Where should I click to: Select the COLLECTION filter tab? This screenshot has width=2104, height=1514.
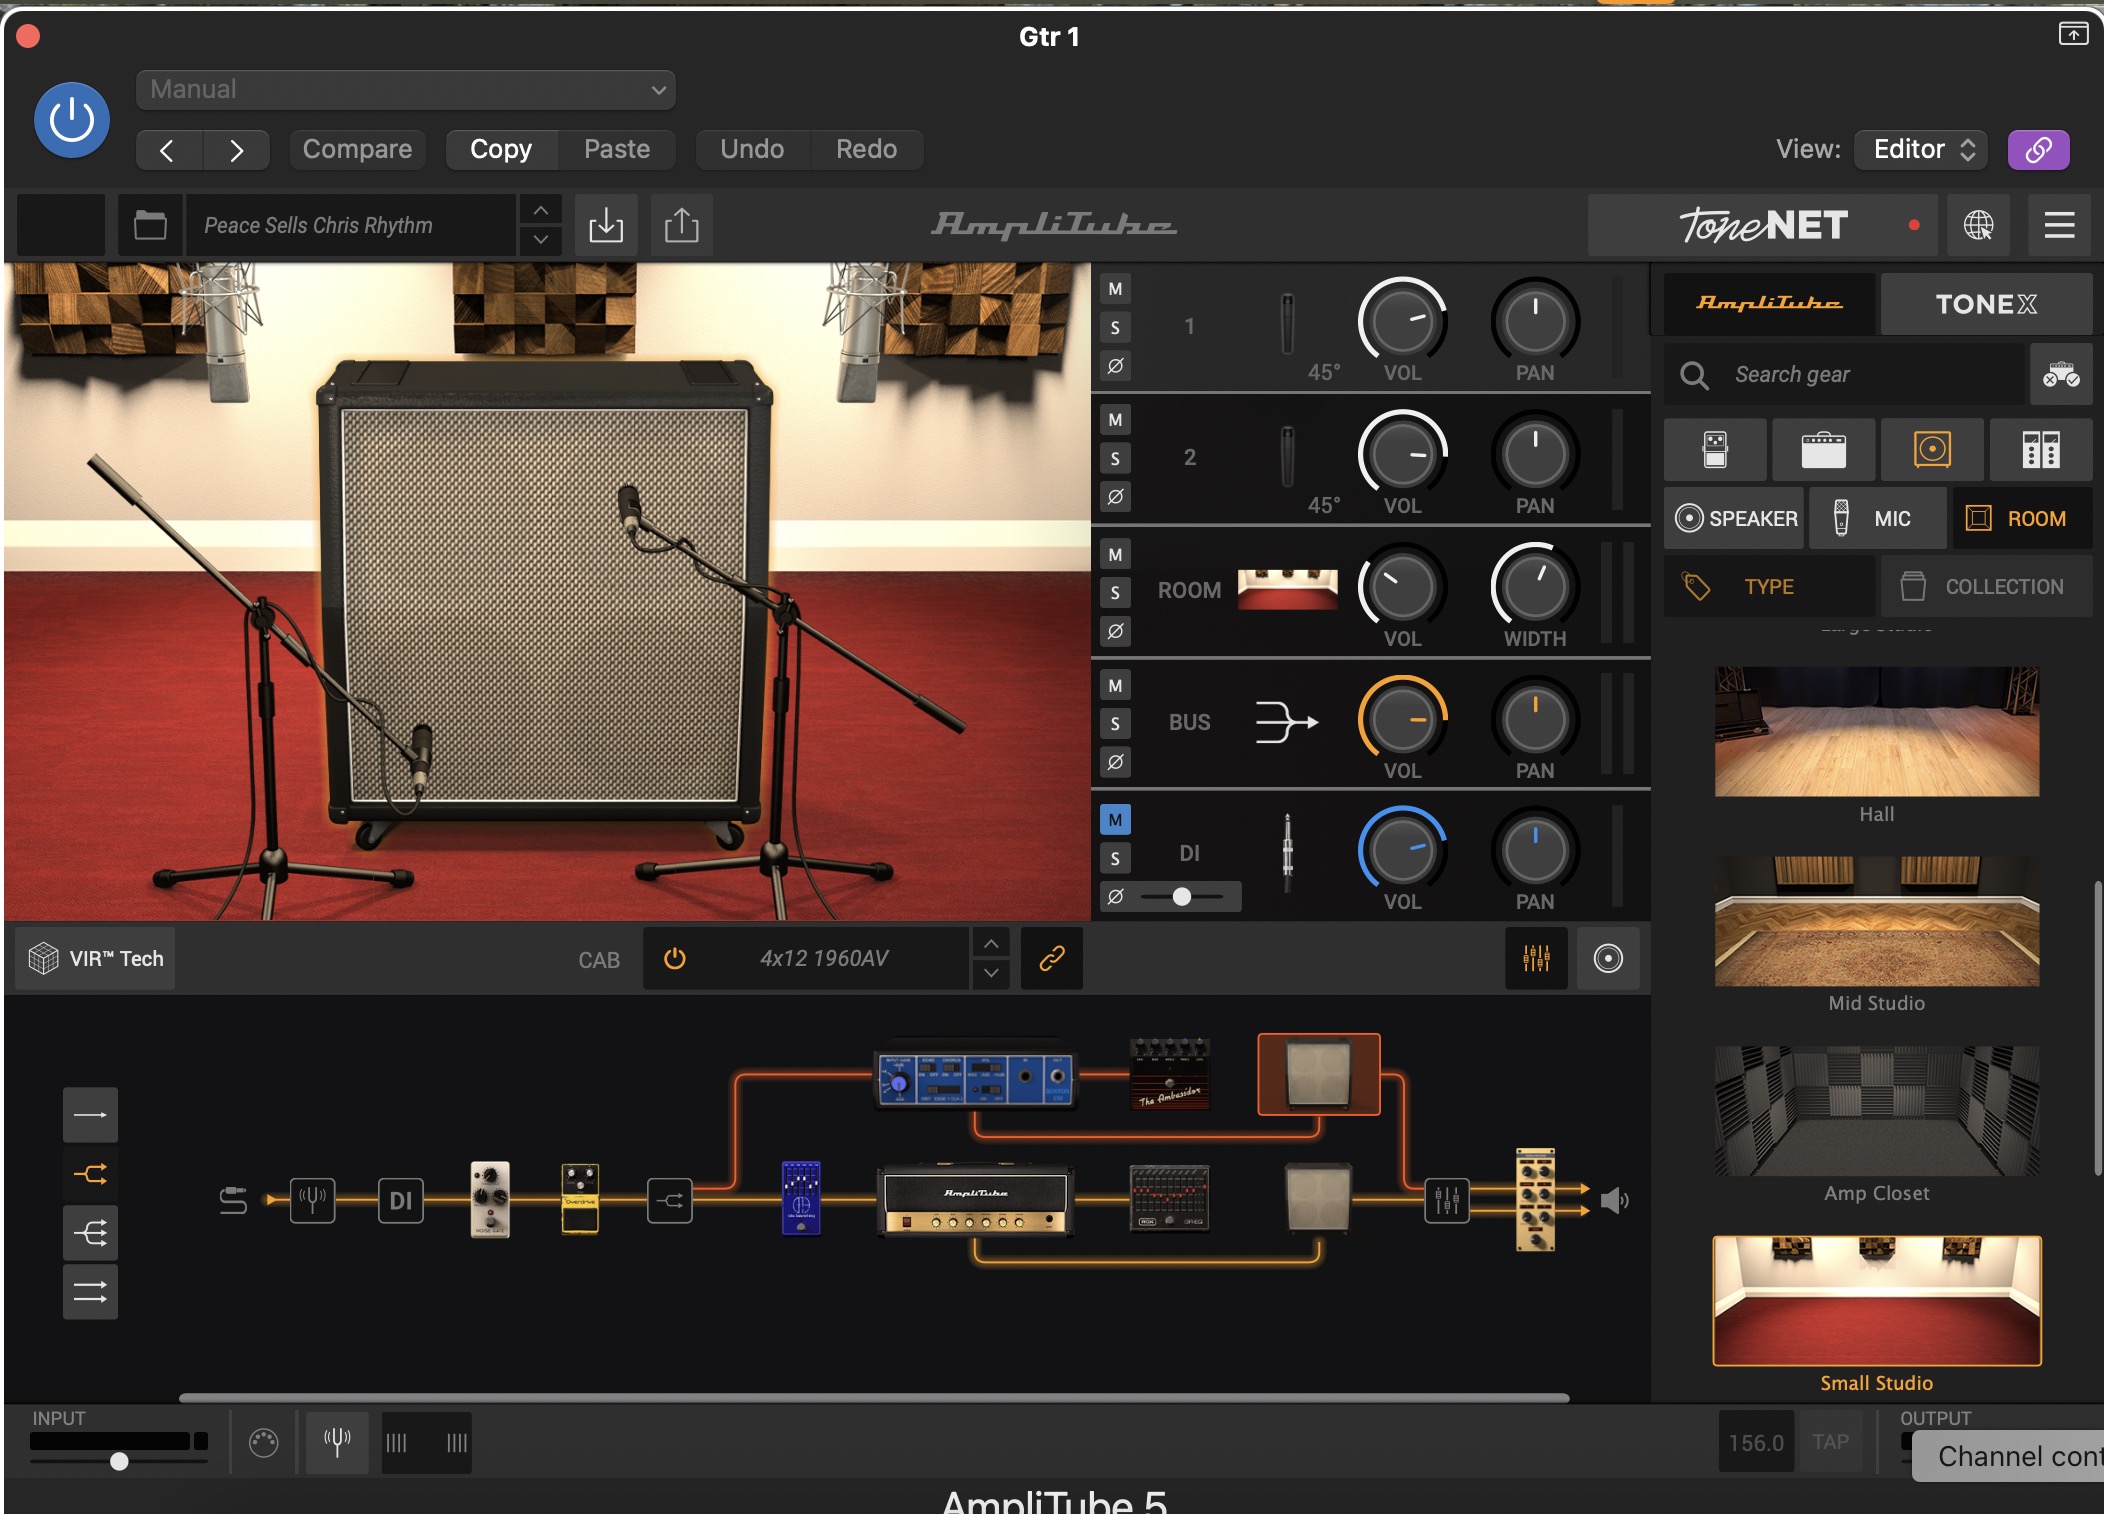[x=1986, y=587]
